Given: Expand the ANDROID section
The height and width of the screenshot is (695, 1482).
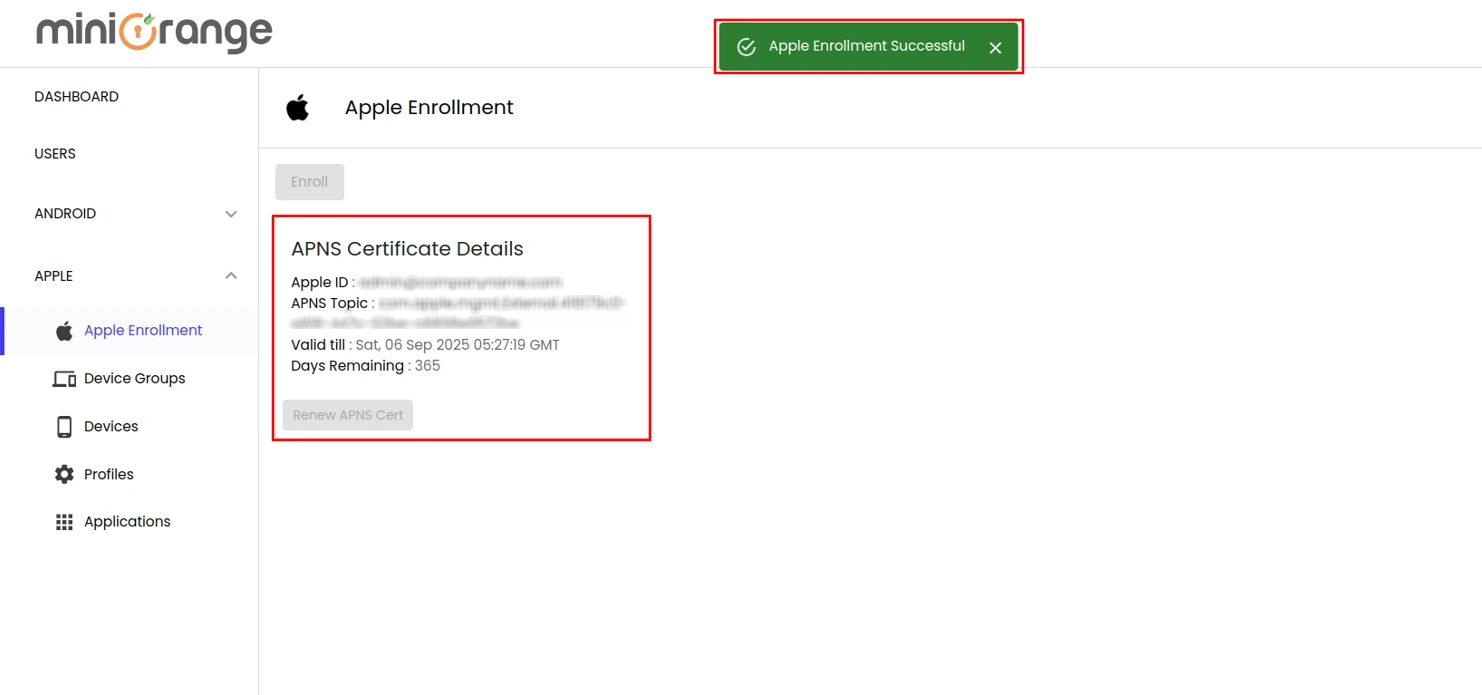Looking at the screenshot, I should 231,213.
